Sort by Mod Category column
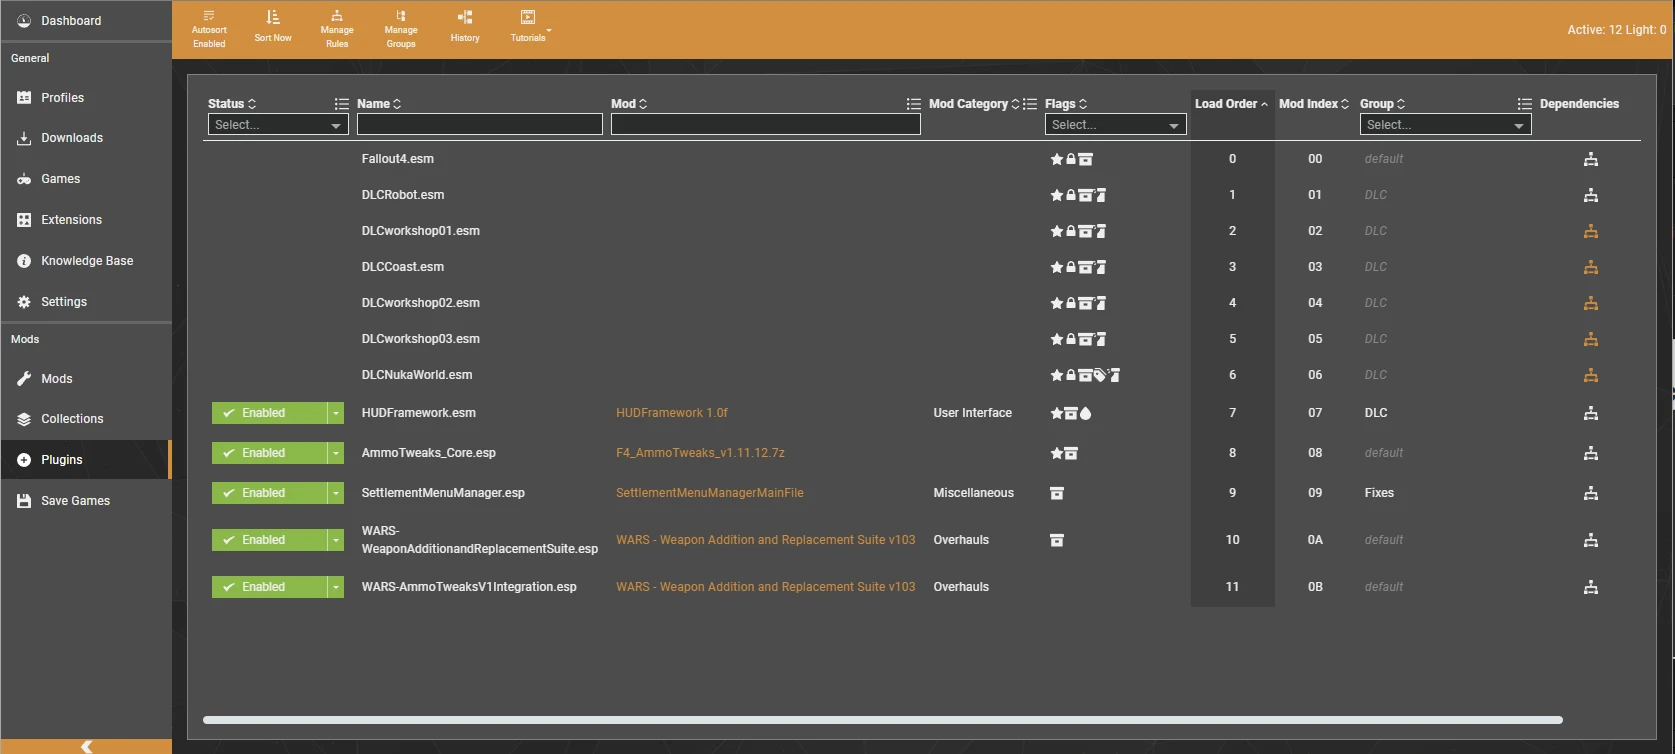Image resolution: width=1675 pixels, height=754 pixels. coord(974,104)
